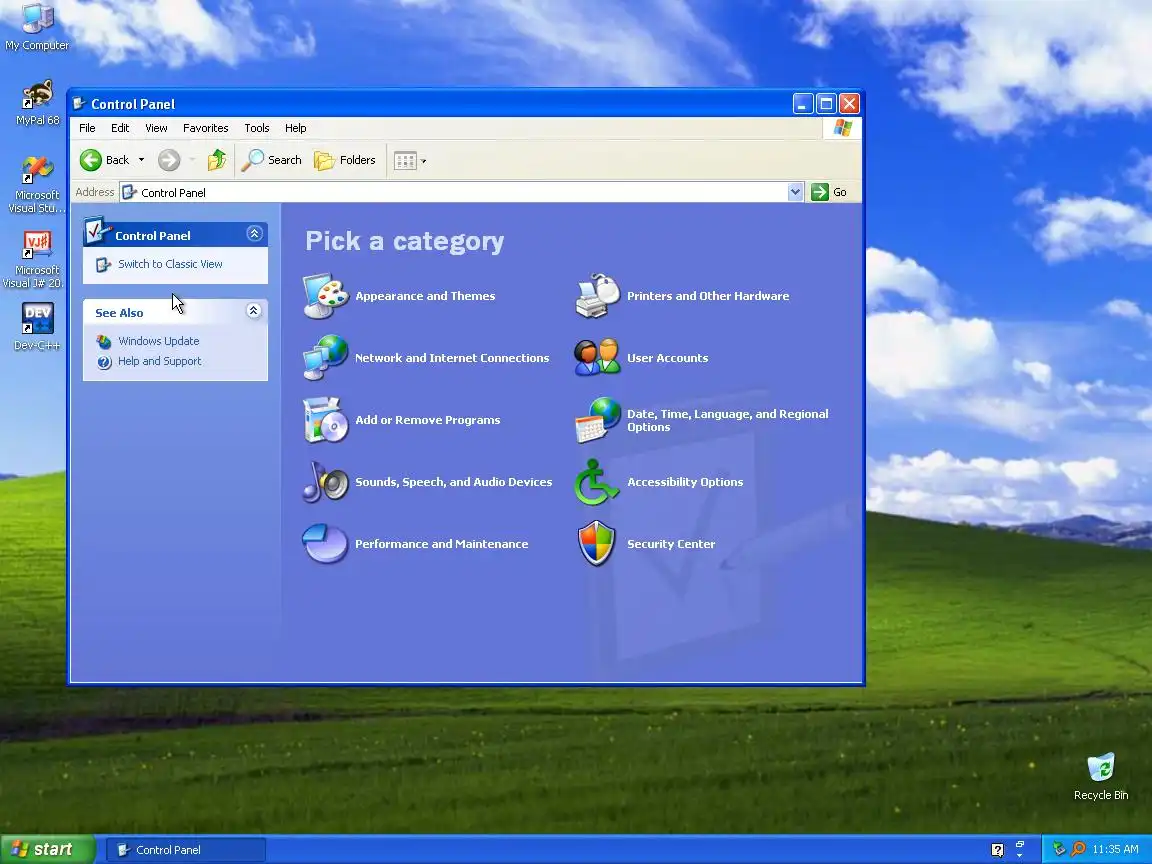Select the Recycle Bin desktop icon
Viewport: 1152px width, 864px height.
(1101, 776)
